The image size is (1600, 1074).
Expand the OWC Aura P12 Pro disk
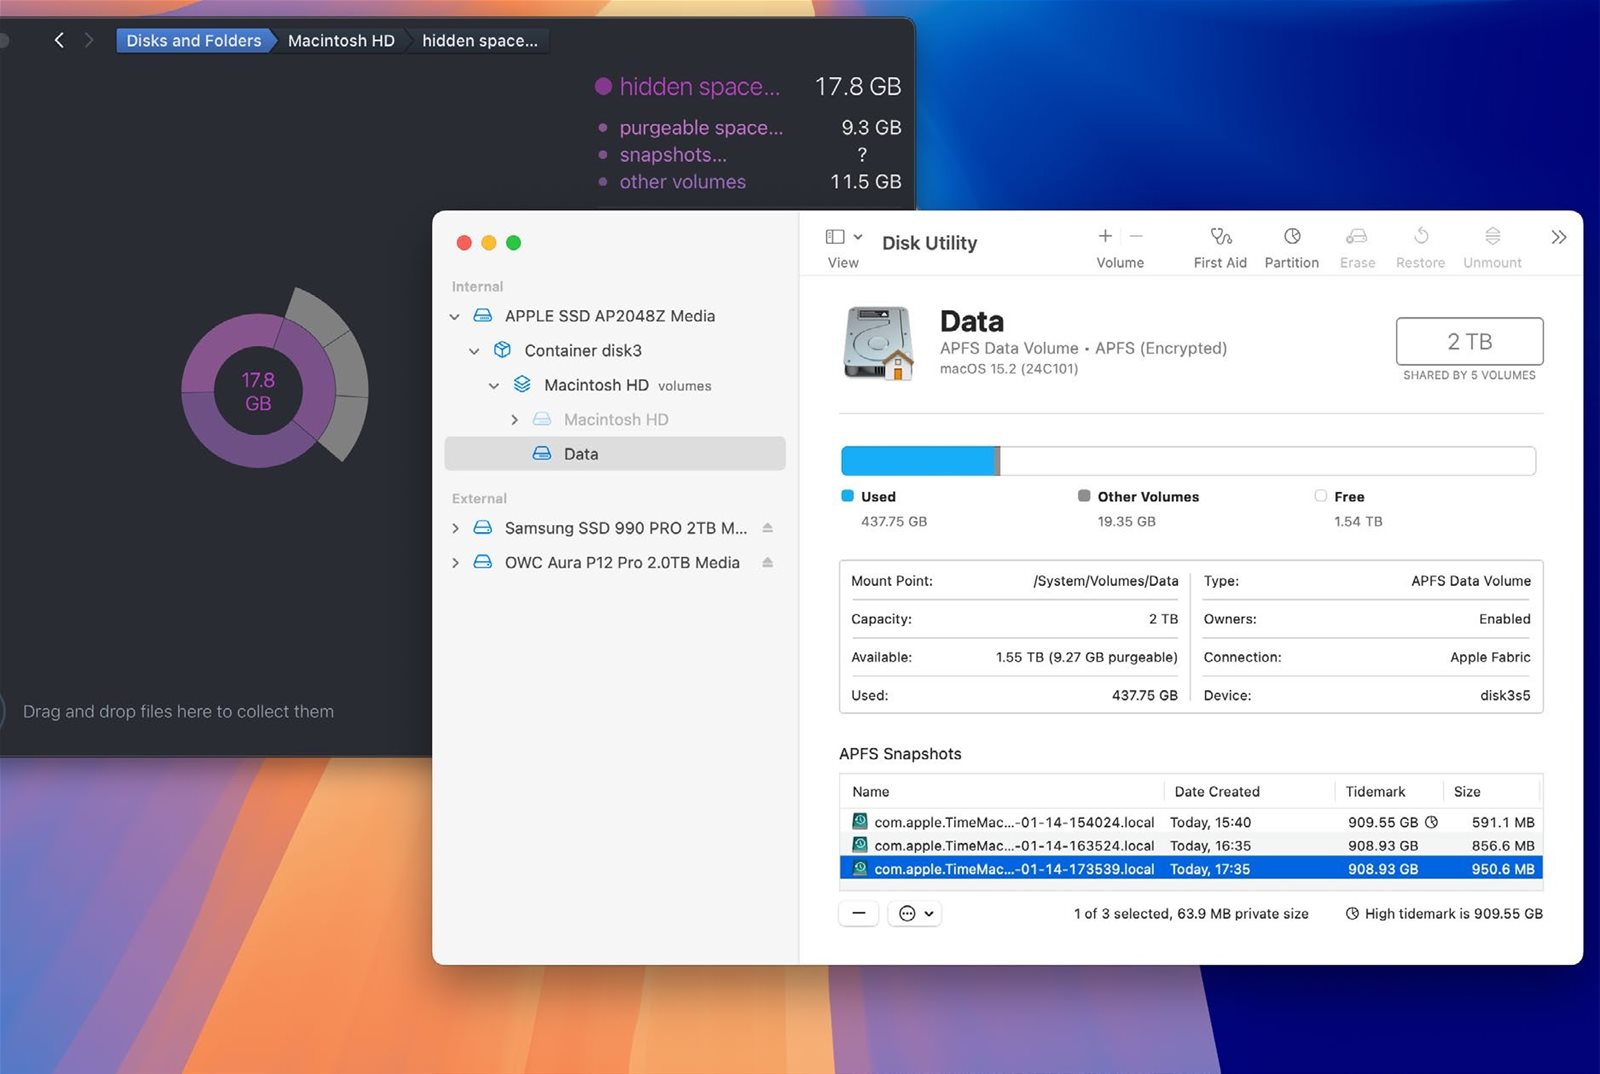(x=455, y=563)
